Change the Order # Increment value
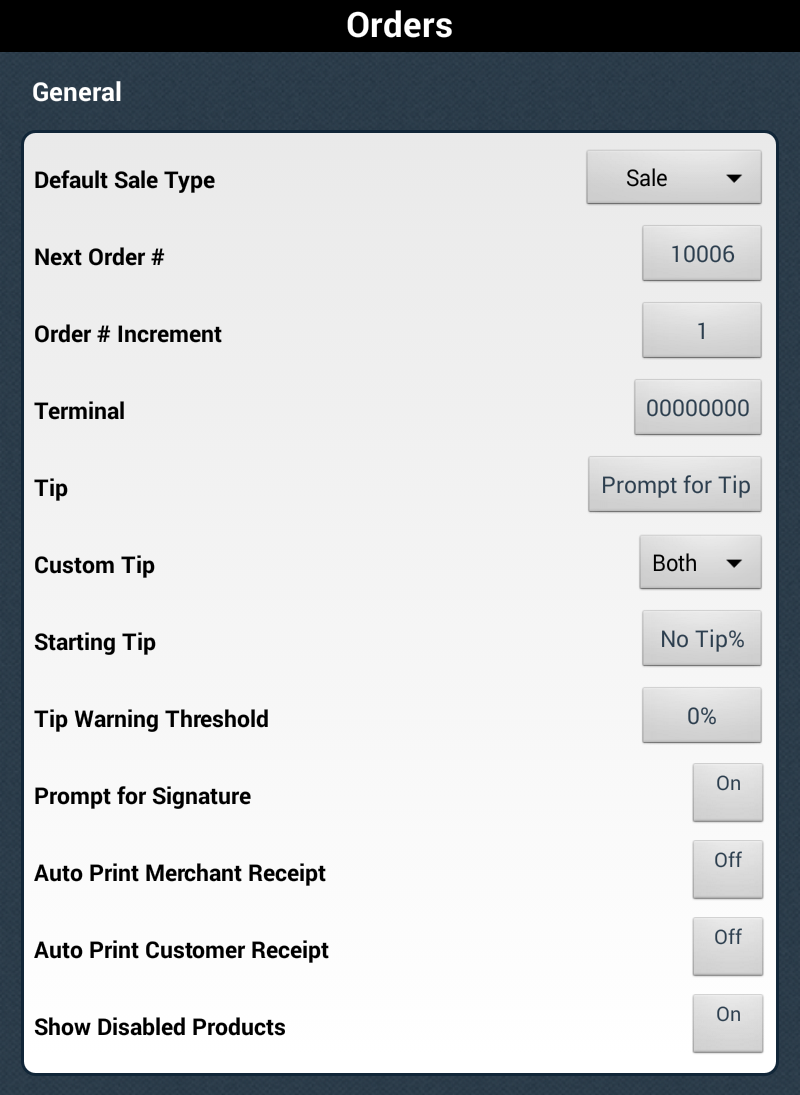Screen dimensions: 800x1095 (702, 331)
